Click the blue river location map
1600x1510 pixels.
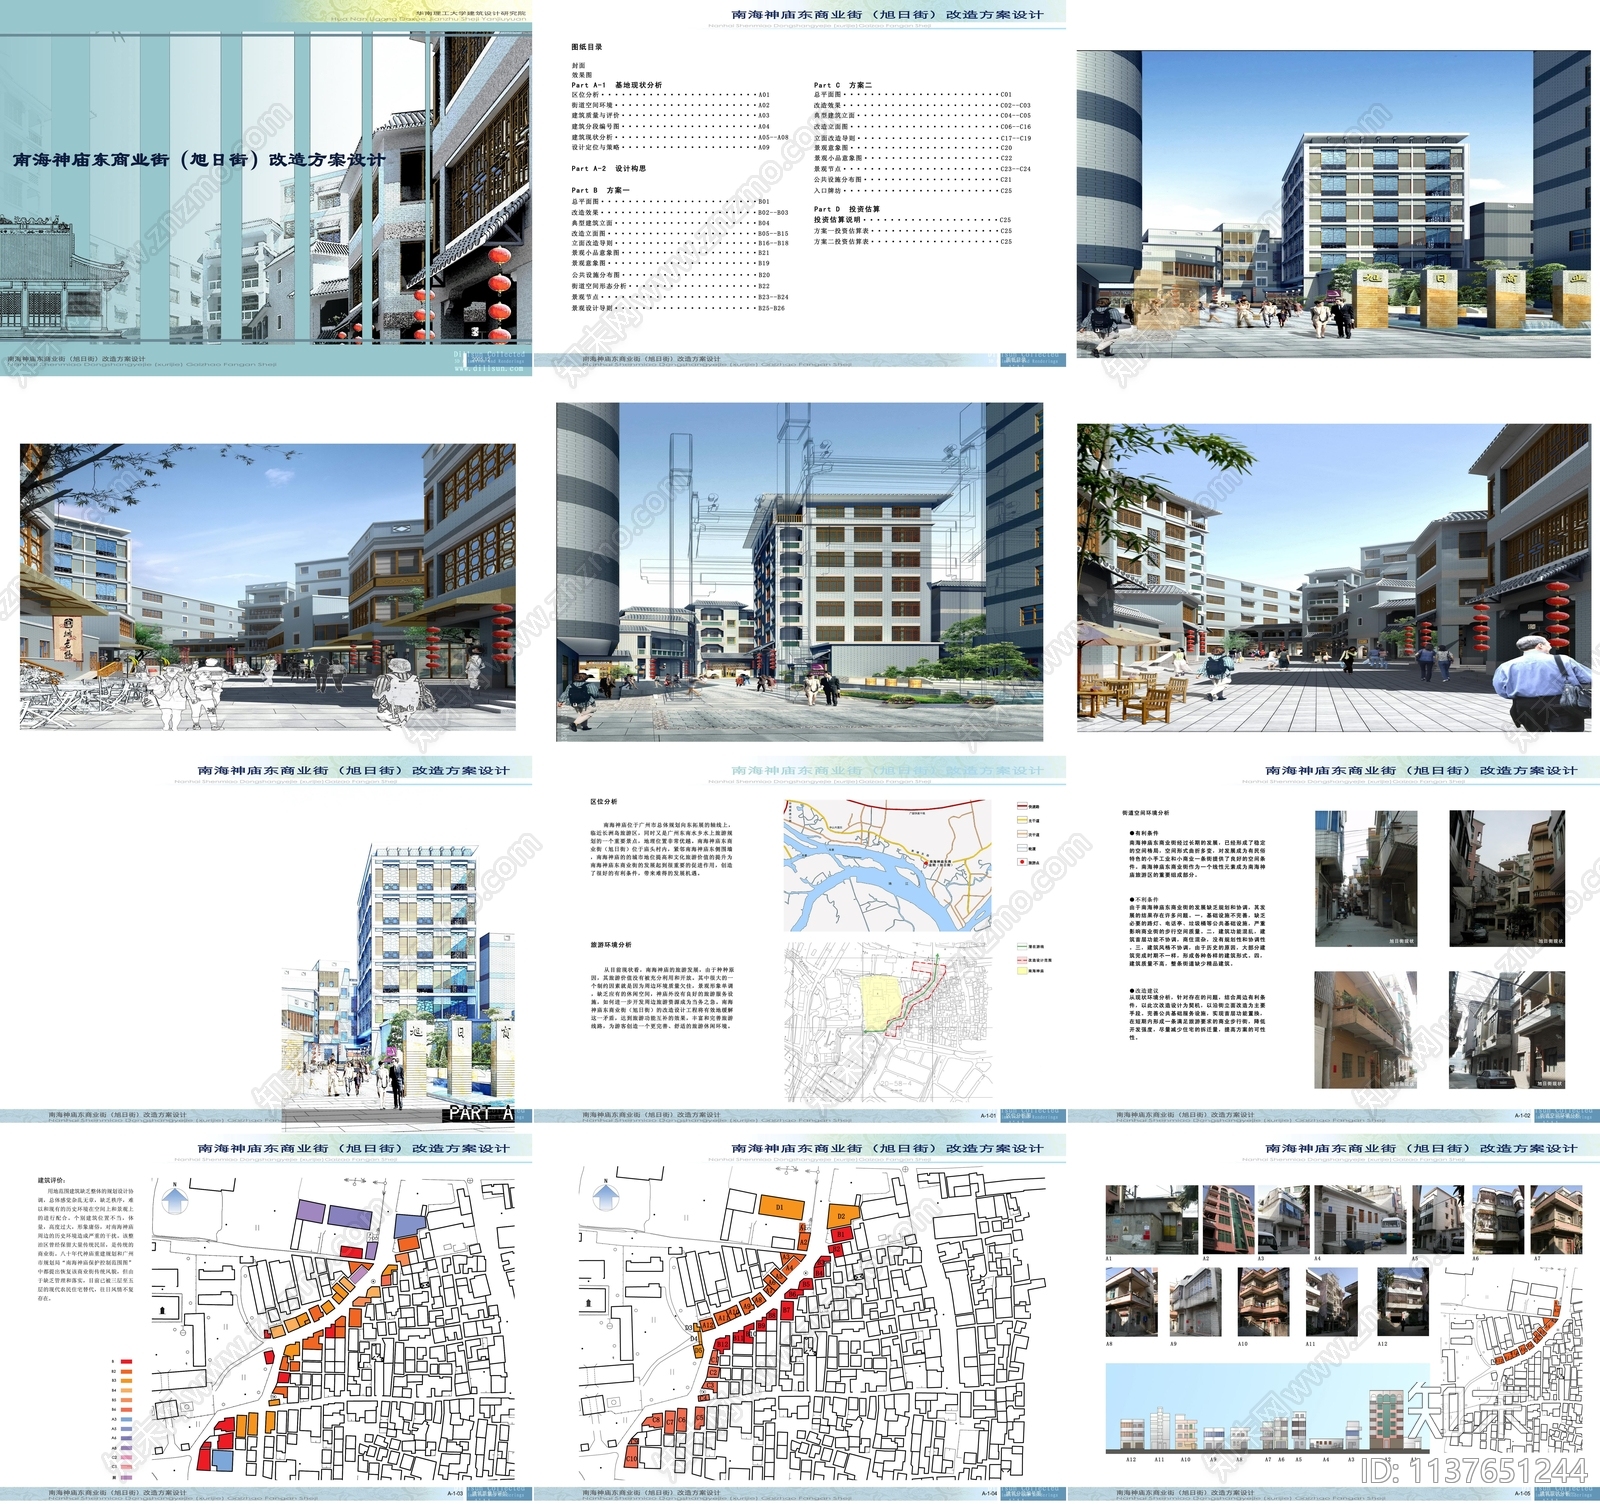click(x=886, y=866)
